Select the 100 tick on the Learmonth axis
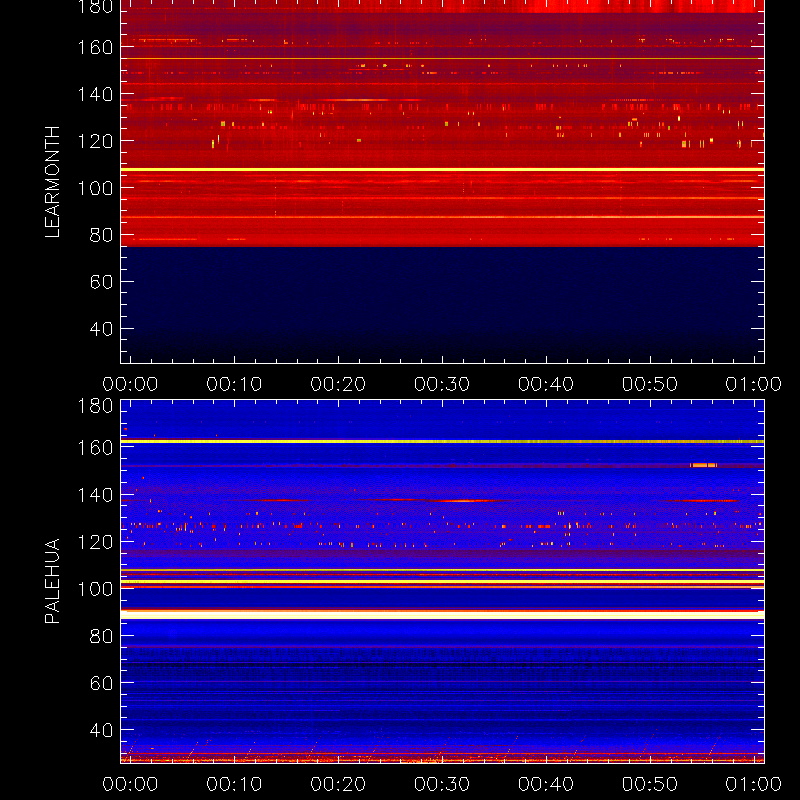This screenshot has height=800, width=800. [95, 188]
